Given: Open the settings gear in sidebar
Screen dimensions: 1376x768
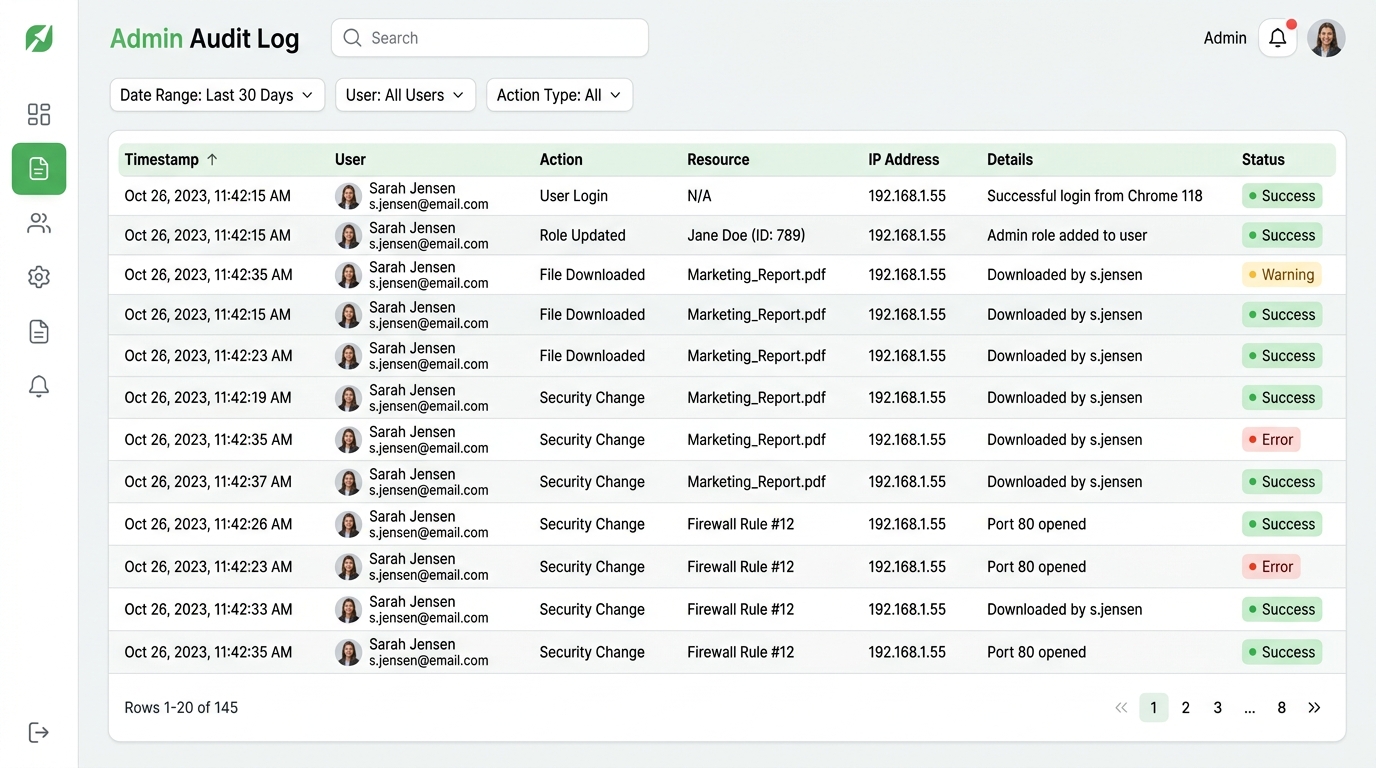Looking at the screenshot, I should (x=39, y=277).
